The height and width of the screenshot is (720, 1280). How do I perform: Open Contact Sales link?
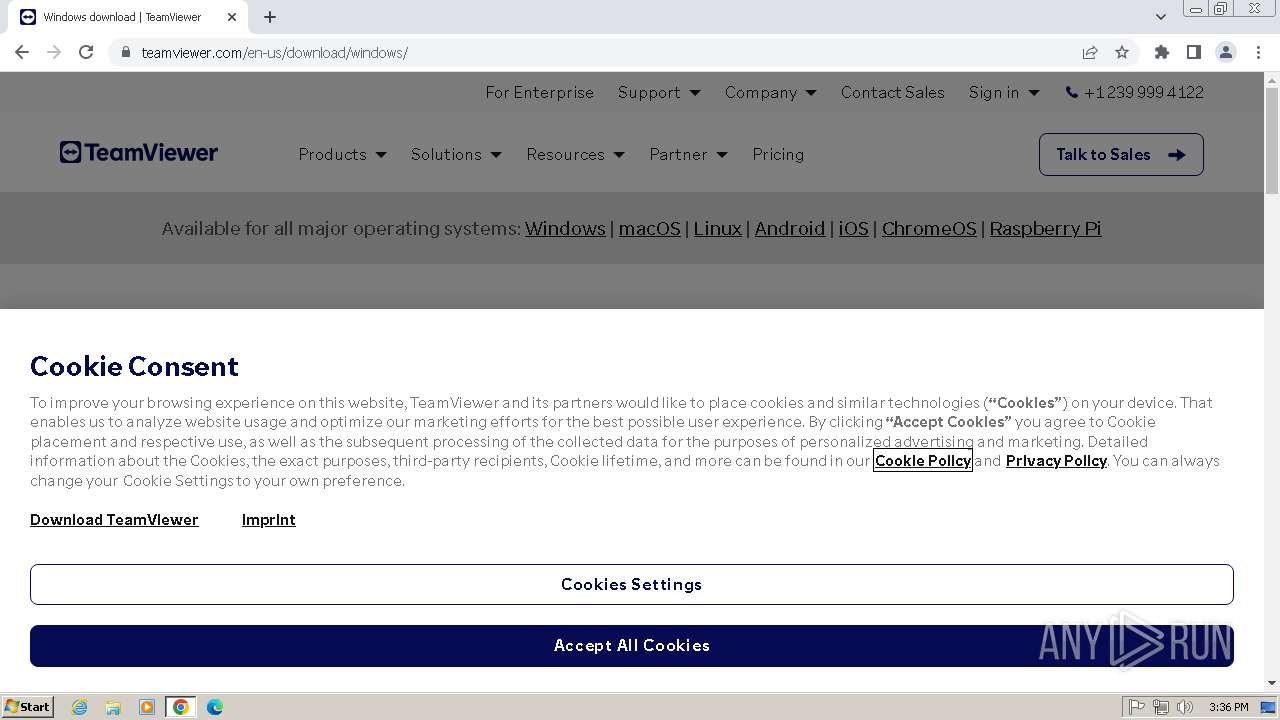click(892, 92)
